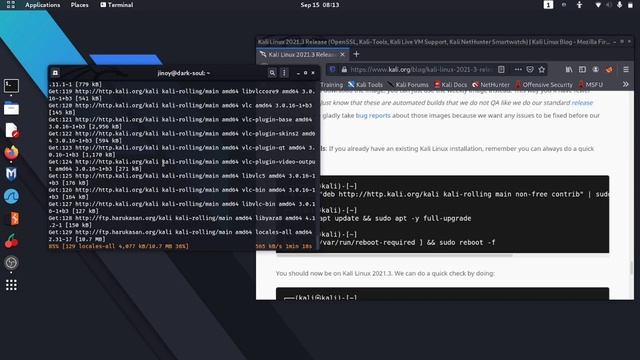Open the NetHunter bookmark

coord(491,84)
